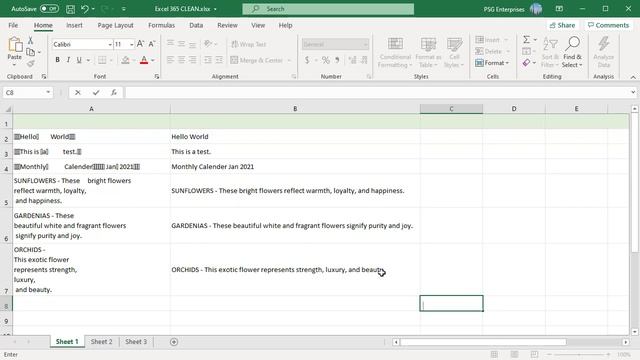Expand the formula bar chevron
This screenshot has height=360, width=640.
click(x=633, y=93)
